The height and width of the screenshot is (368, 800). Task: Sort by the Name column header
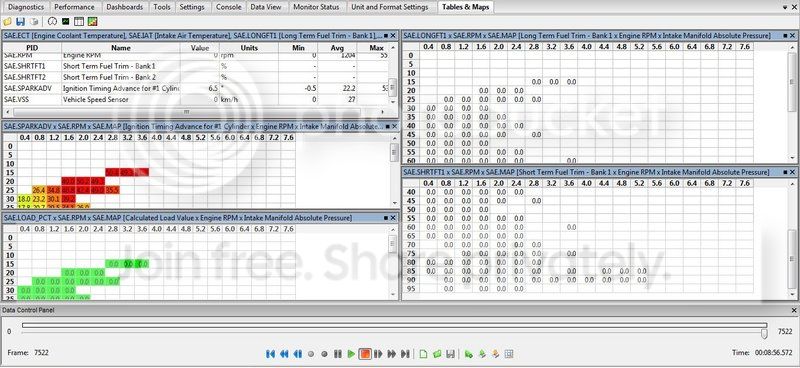tap(121, 48)
